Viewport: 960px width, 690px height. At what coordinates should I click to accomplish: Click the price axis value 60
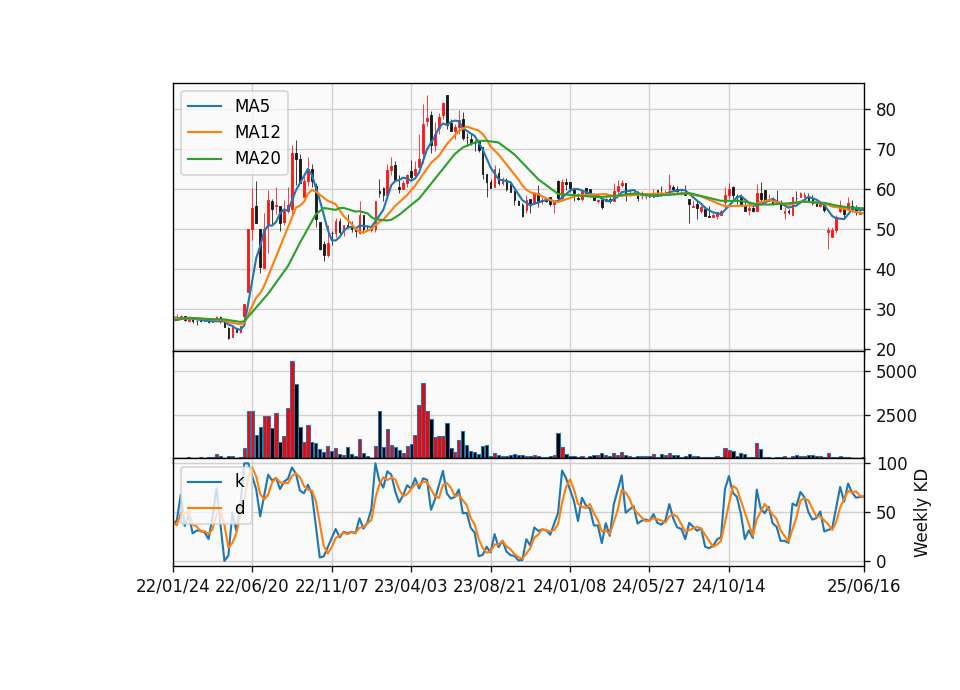pos(885,190)
